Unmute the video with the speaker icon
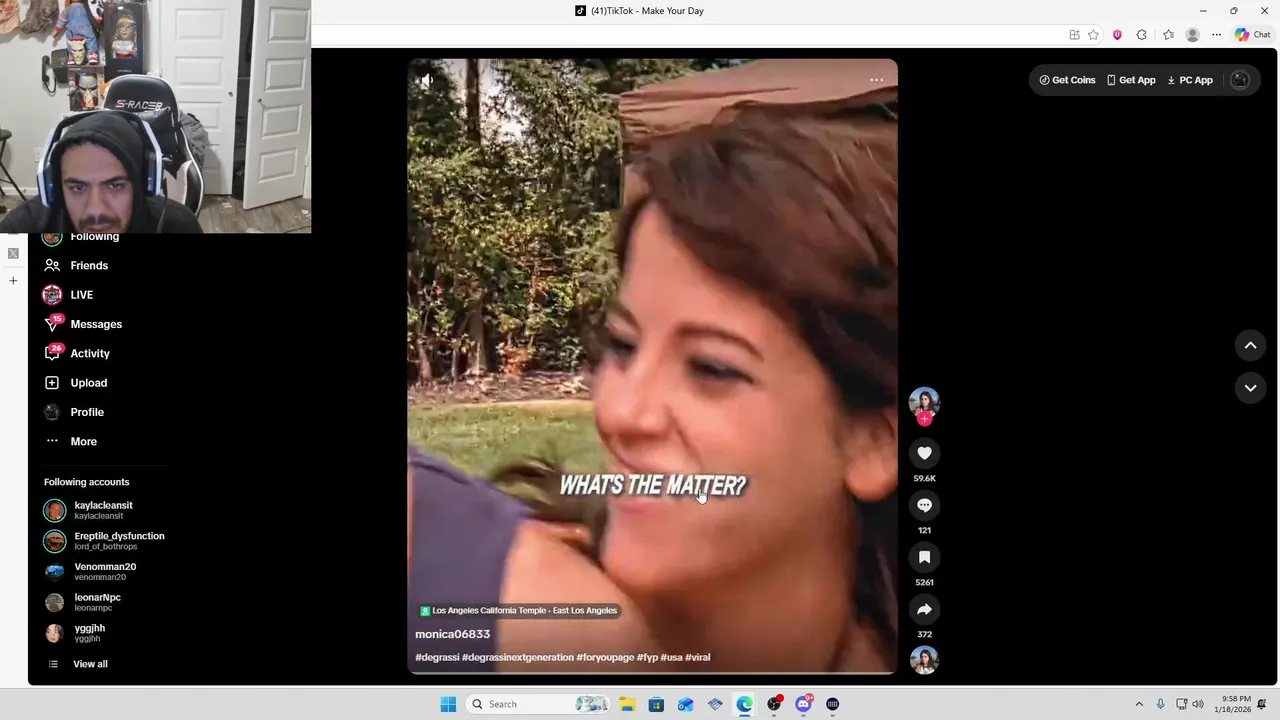 pyautogui.click(x=427, y=80)
